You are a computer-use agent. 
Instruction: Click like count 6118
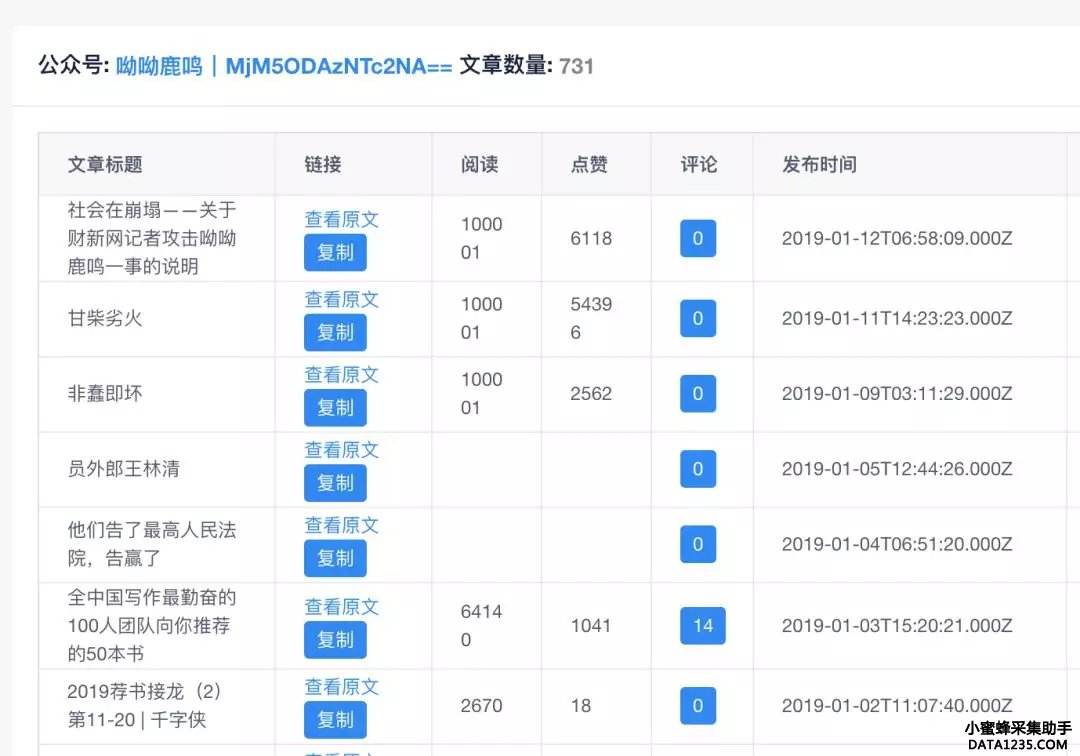pos(591,238)
